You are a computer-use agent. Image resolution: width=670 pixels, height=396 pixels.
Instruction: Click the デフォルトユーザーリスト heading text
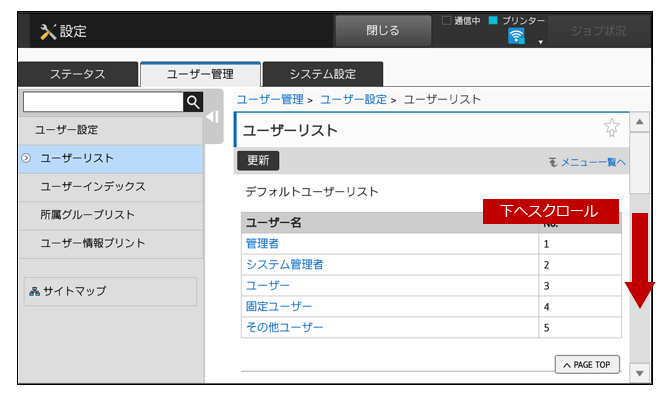tap(311, 192)
